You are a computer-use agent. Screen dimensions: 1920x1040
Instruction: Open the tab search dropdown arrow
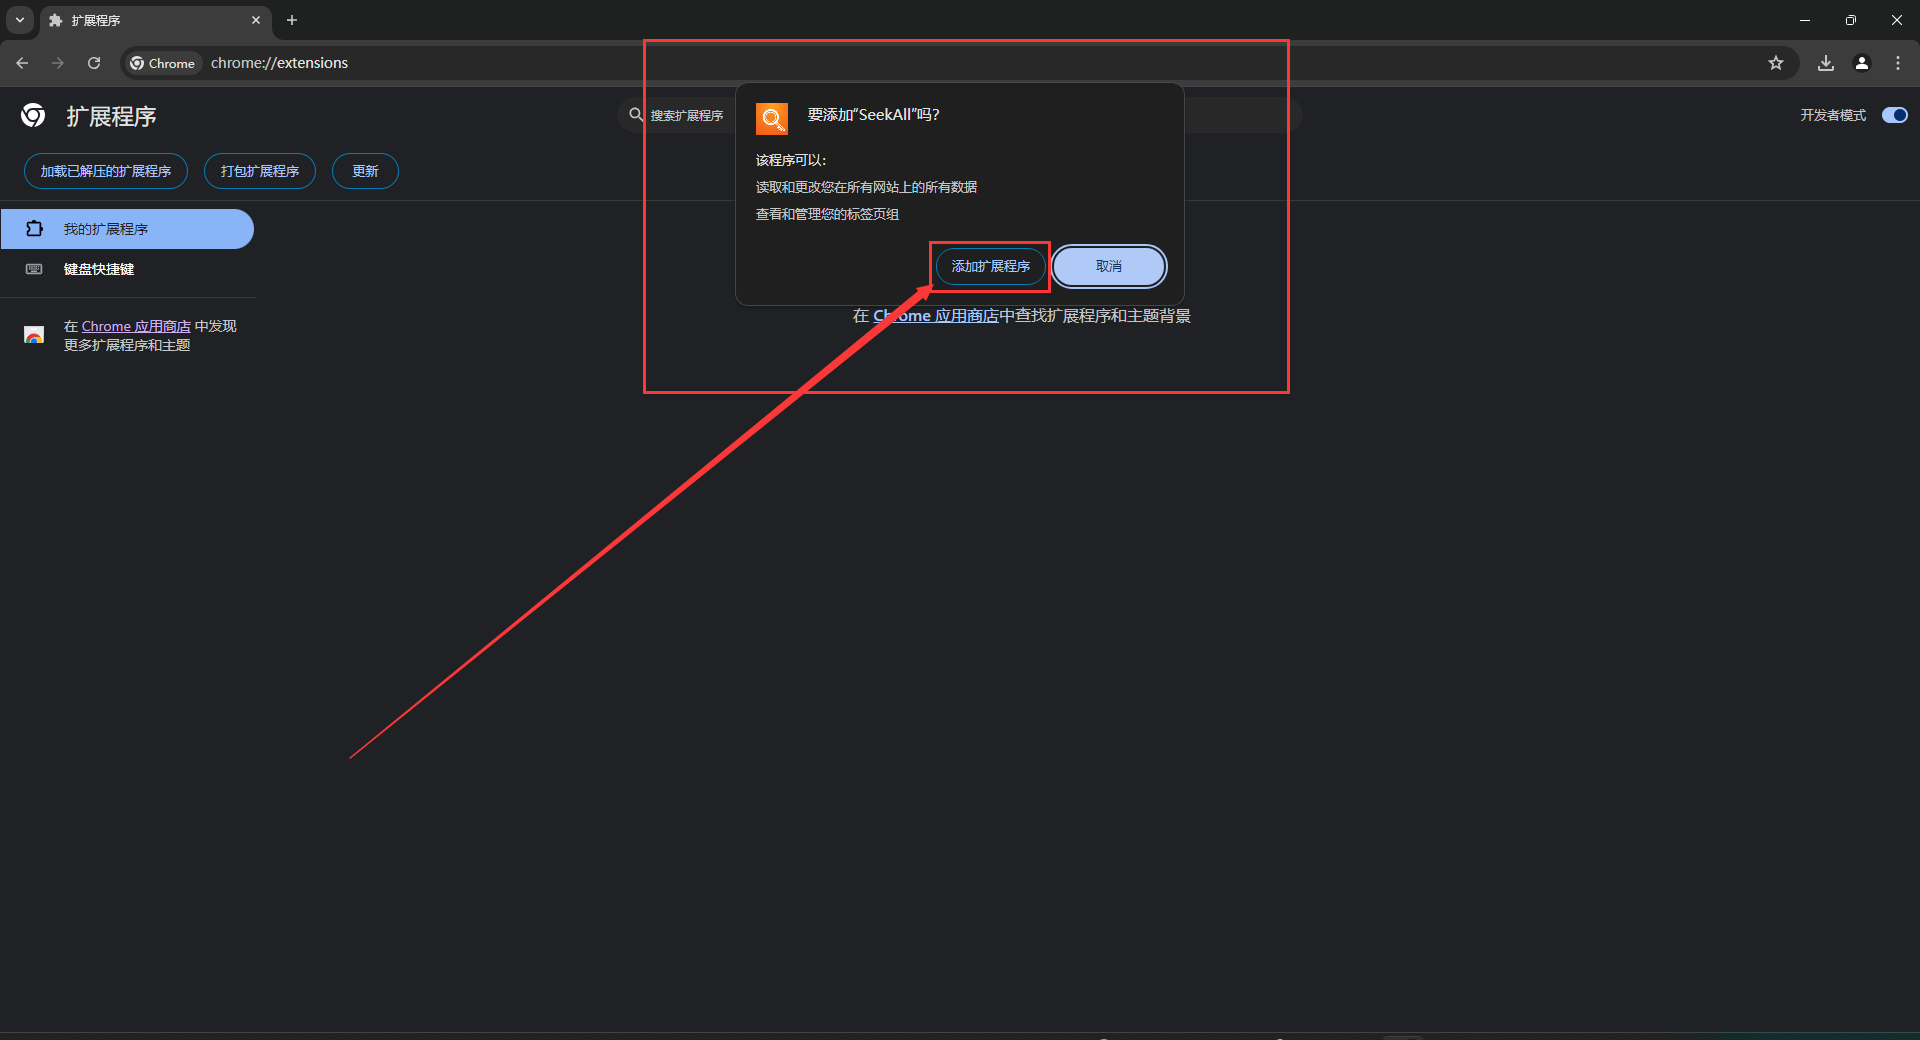[x=20, y=20]
